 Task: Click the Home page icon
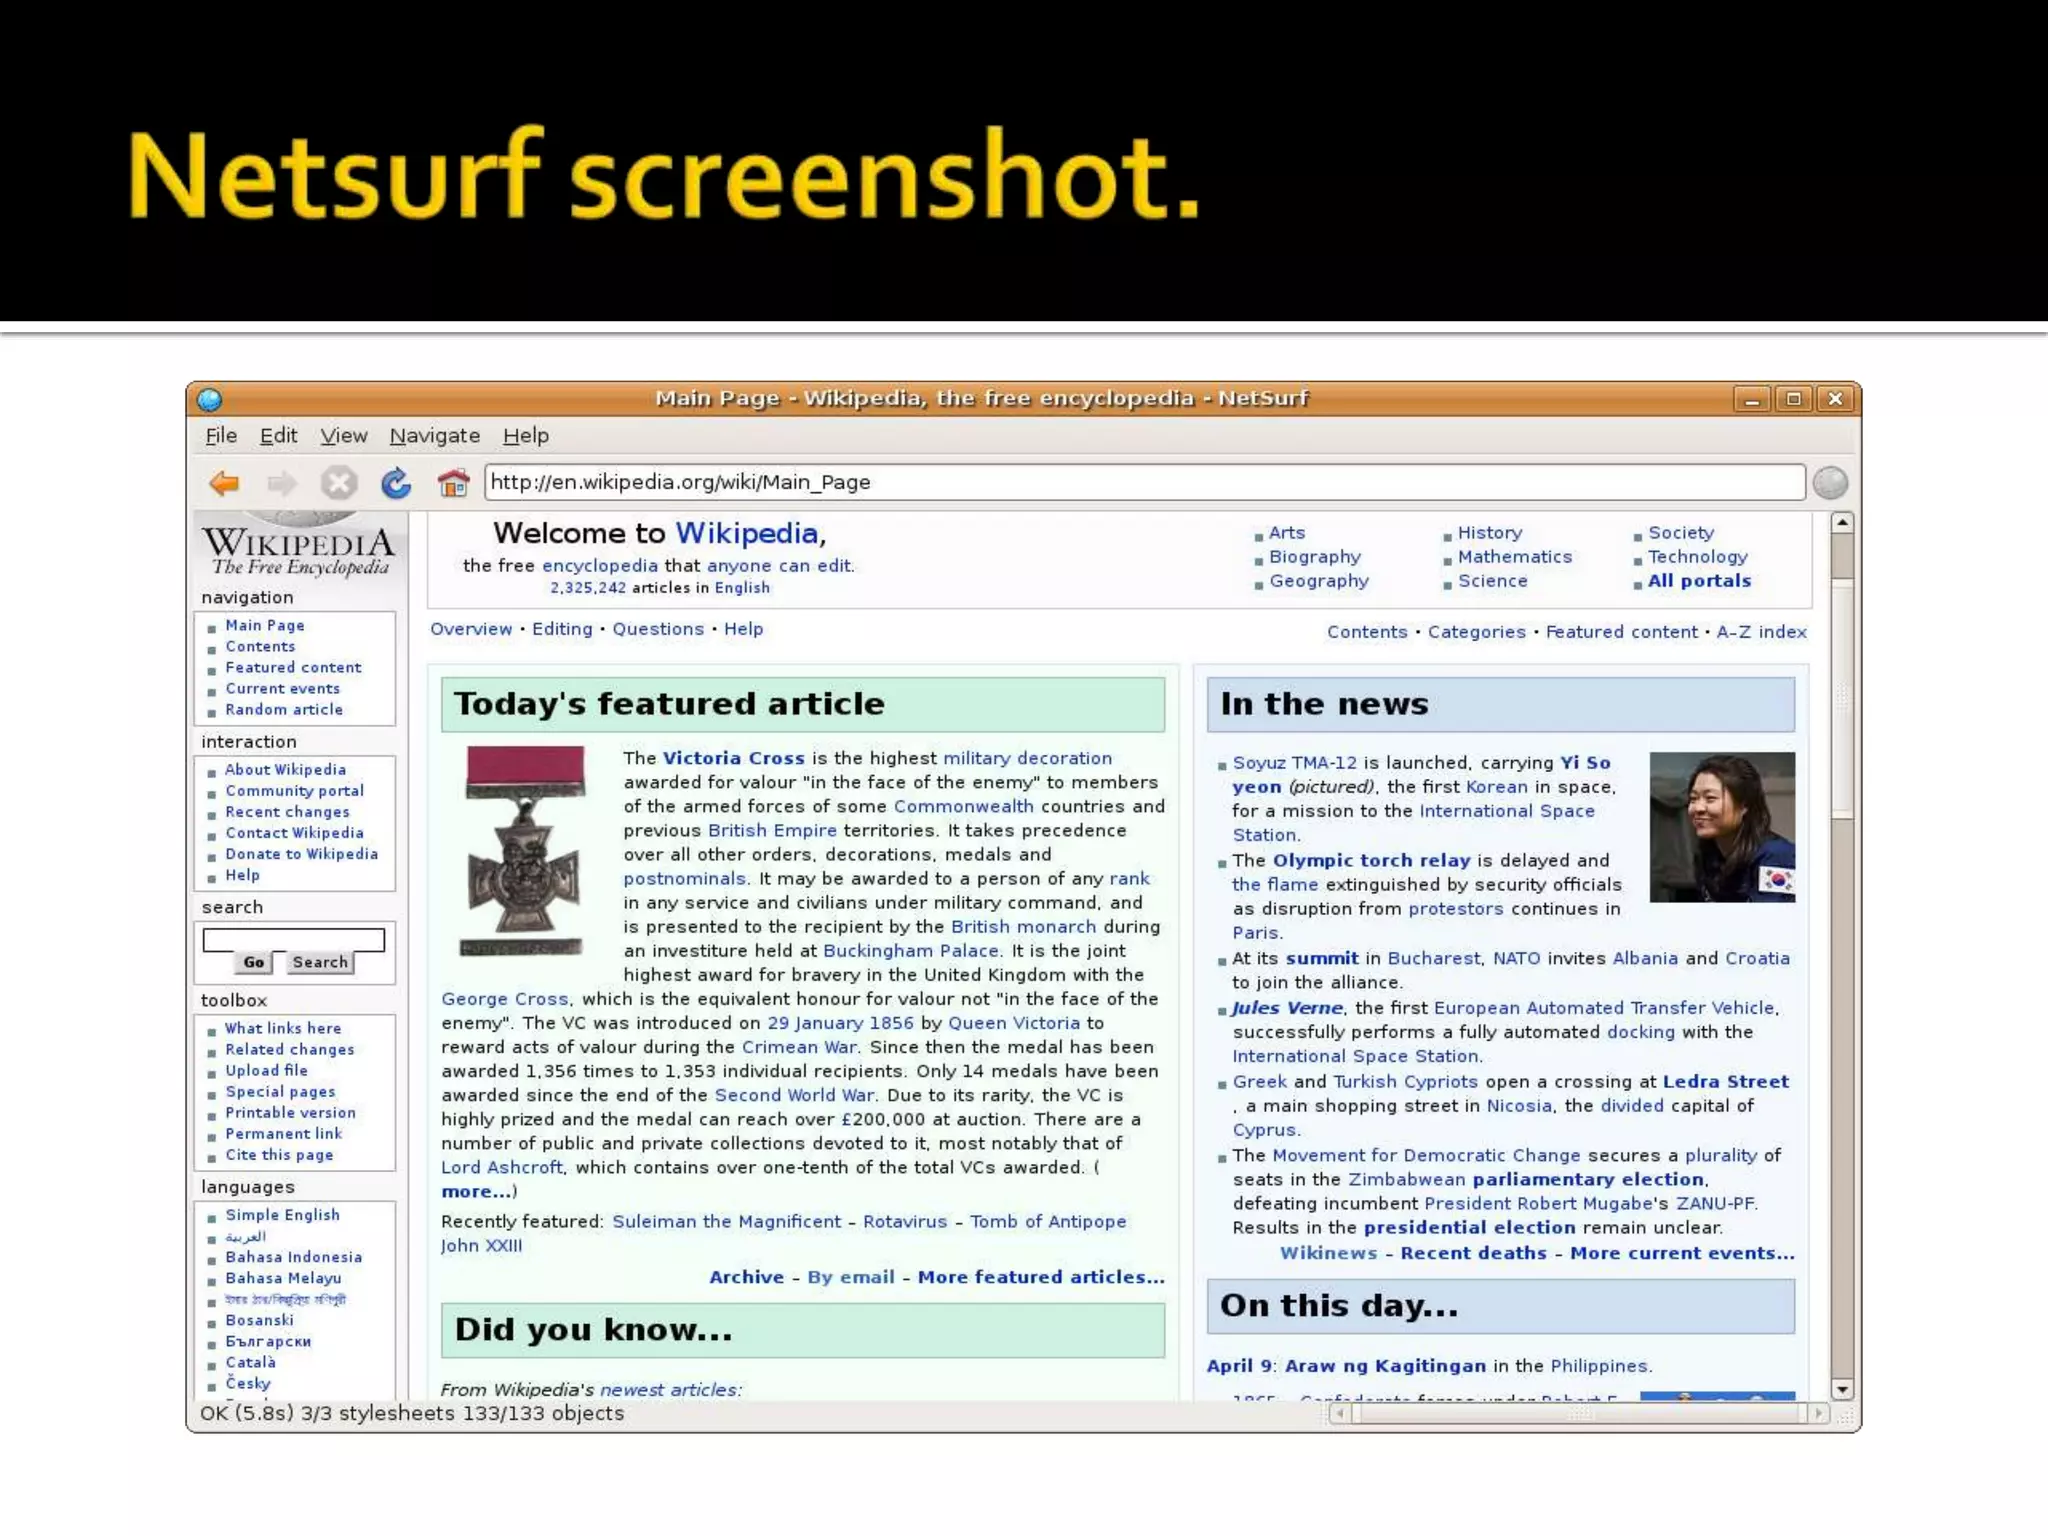(453, 483)
